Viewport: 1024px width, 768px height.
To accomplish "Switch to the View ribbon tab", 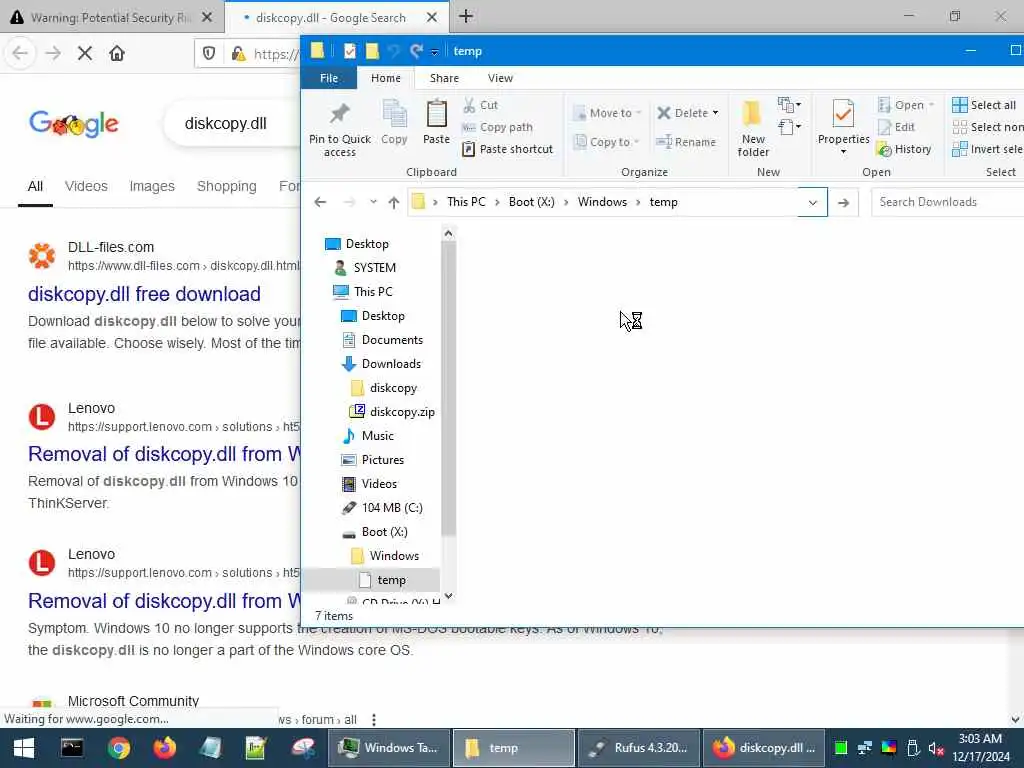I will point(500,78).
